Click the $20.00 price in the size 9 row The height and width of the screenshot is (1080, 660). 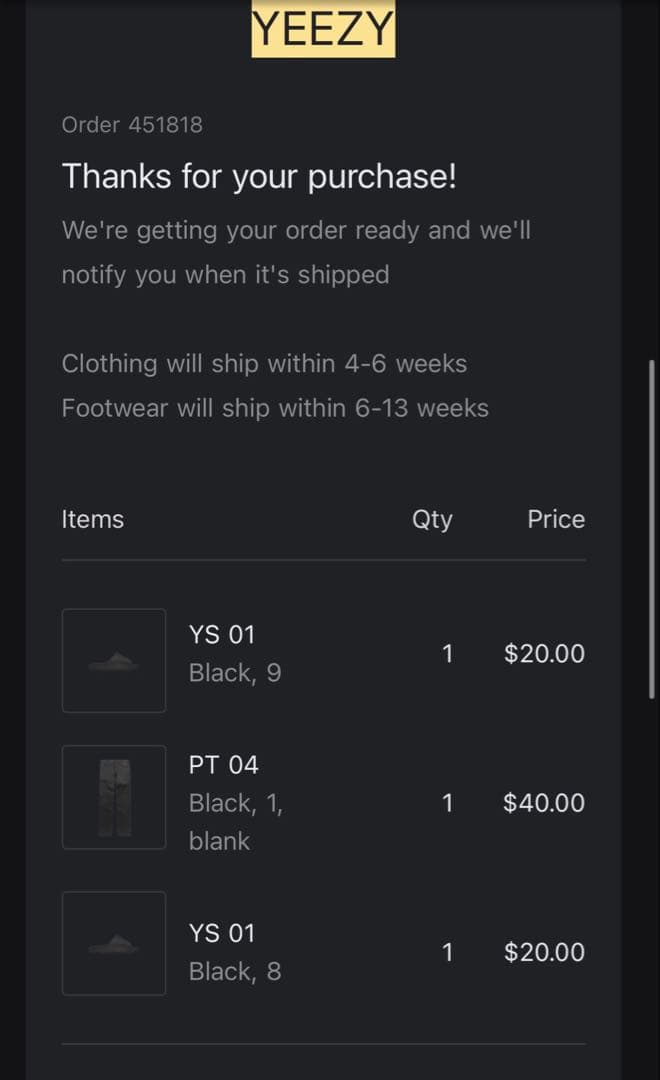coord(544,653)
